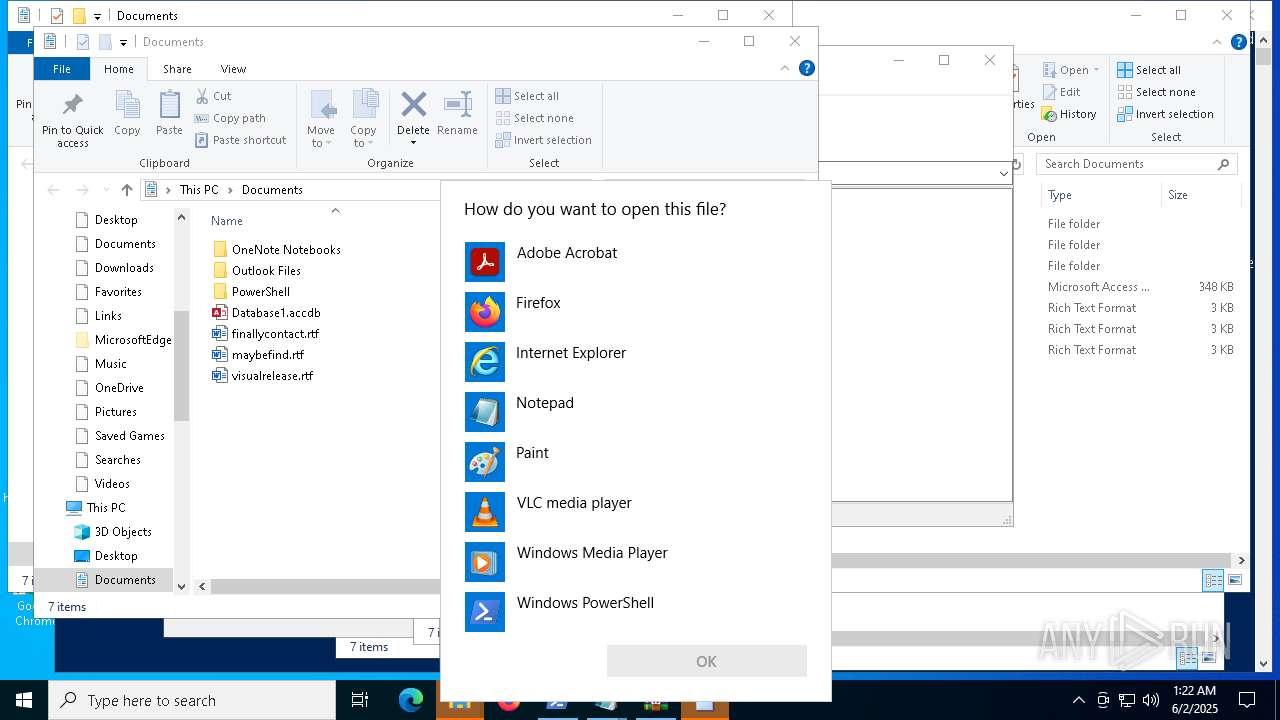
Task: Click Select none in front window ribbon
Action: (x=535, y=118)
